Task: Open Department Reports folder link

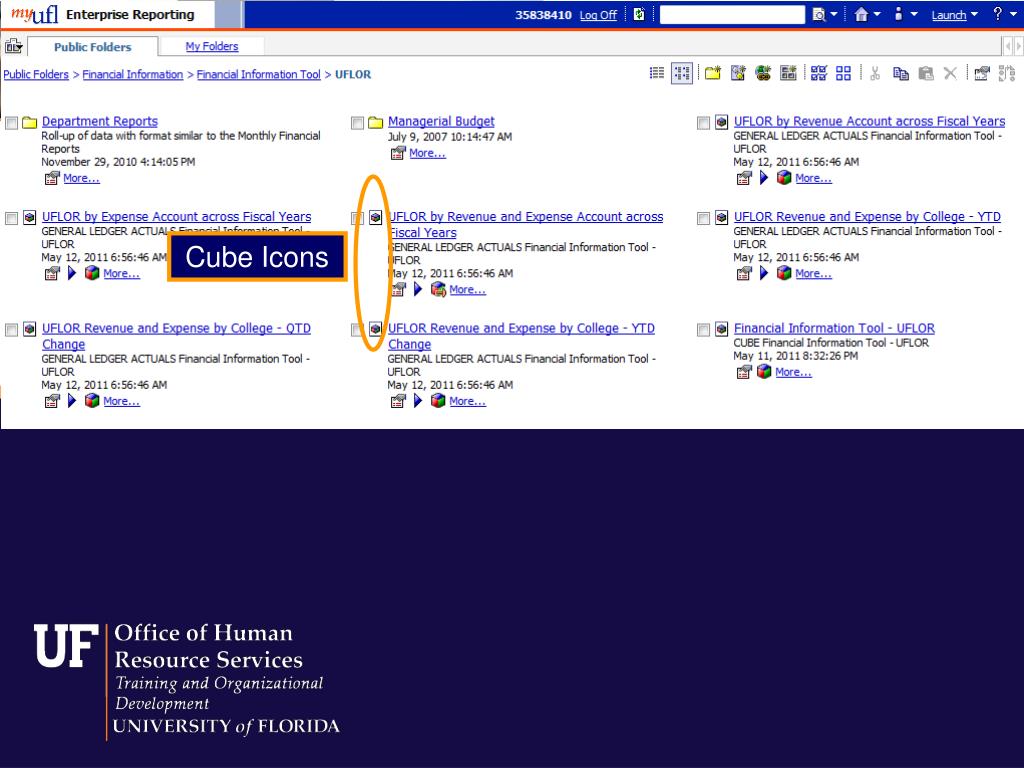Action: pos(100,121)
